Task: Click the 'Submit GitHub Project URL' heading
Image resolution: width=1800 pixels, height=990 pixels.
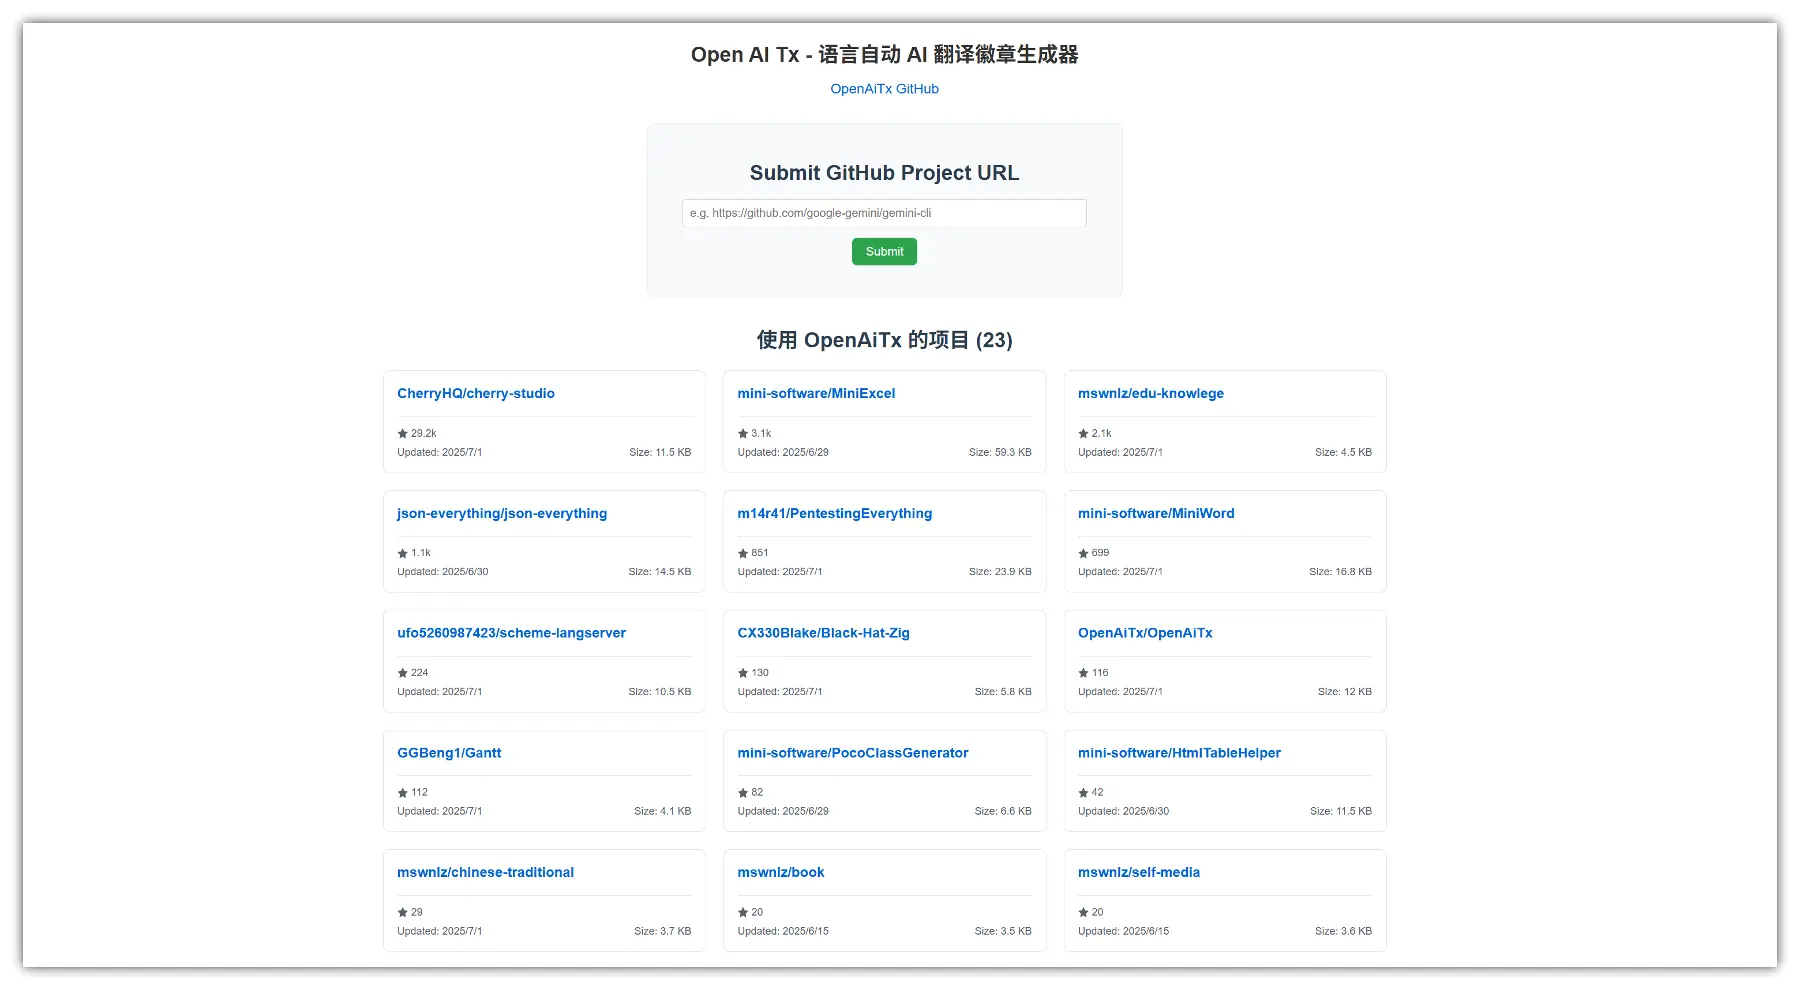Action: (x=884, y=173)
